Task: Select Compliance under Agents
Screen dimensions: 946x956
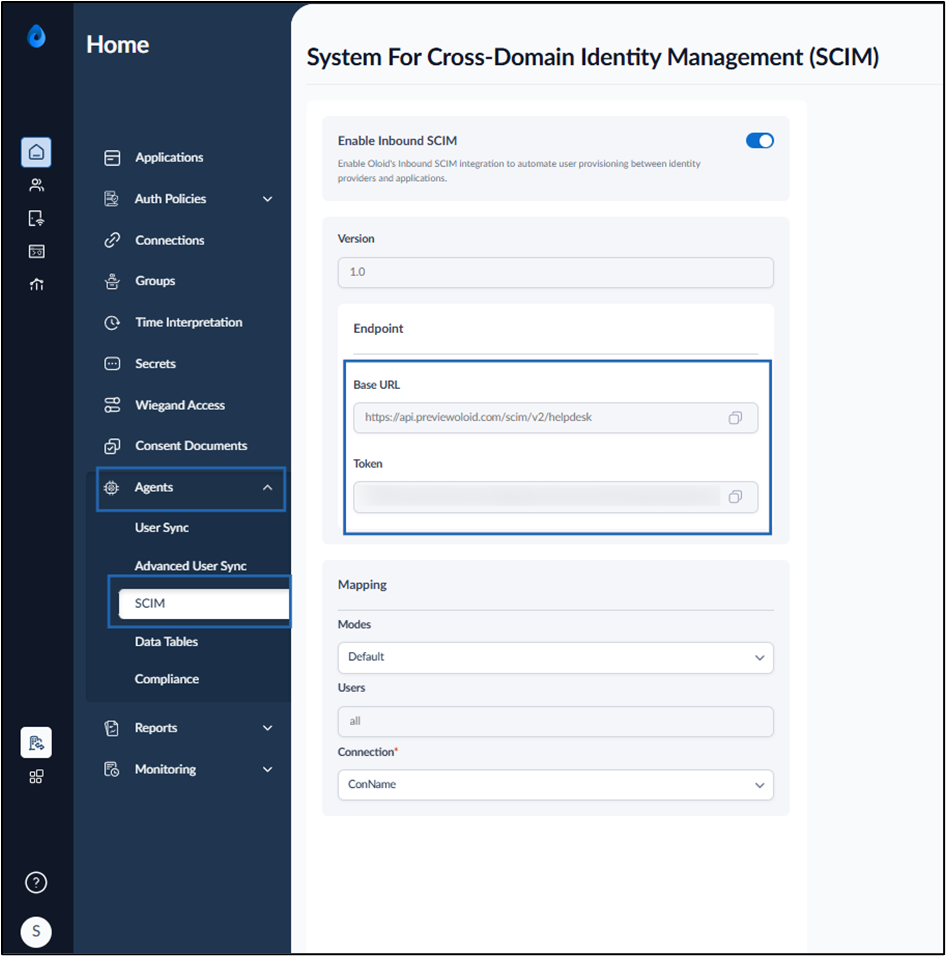Action: [x=166, y=679]
